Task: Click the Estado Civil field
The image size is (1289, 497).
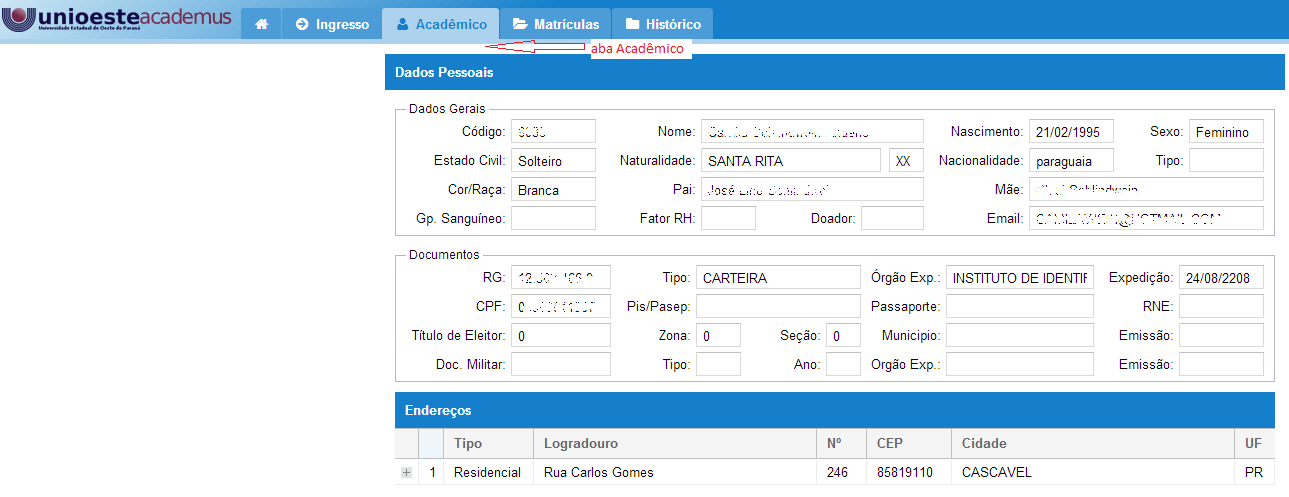Action: pos(553,161)
